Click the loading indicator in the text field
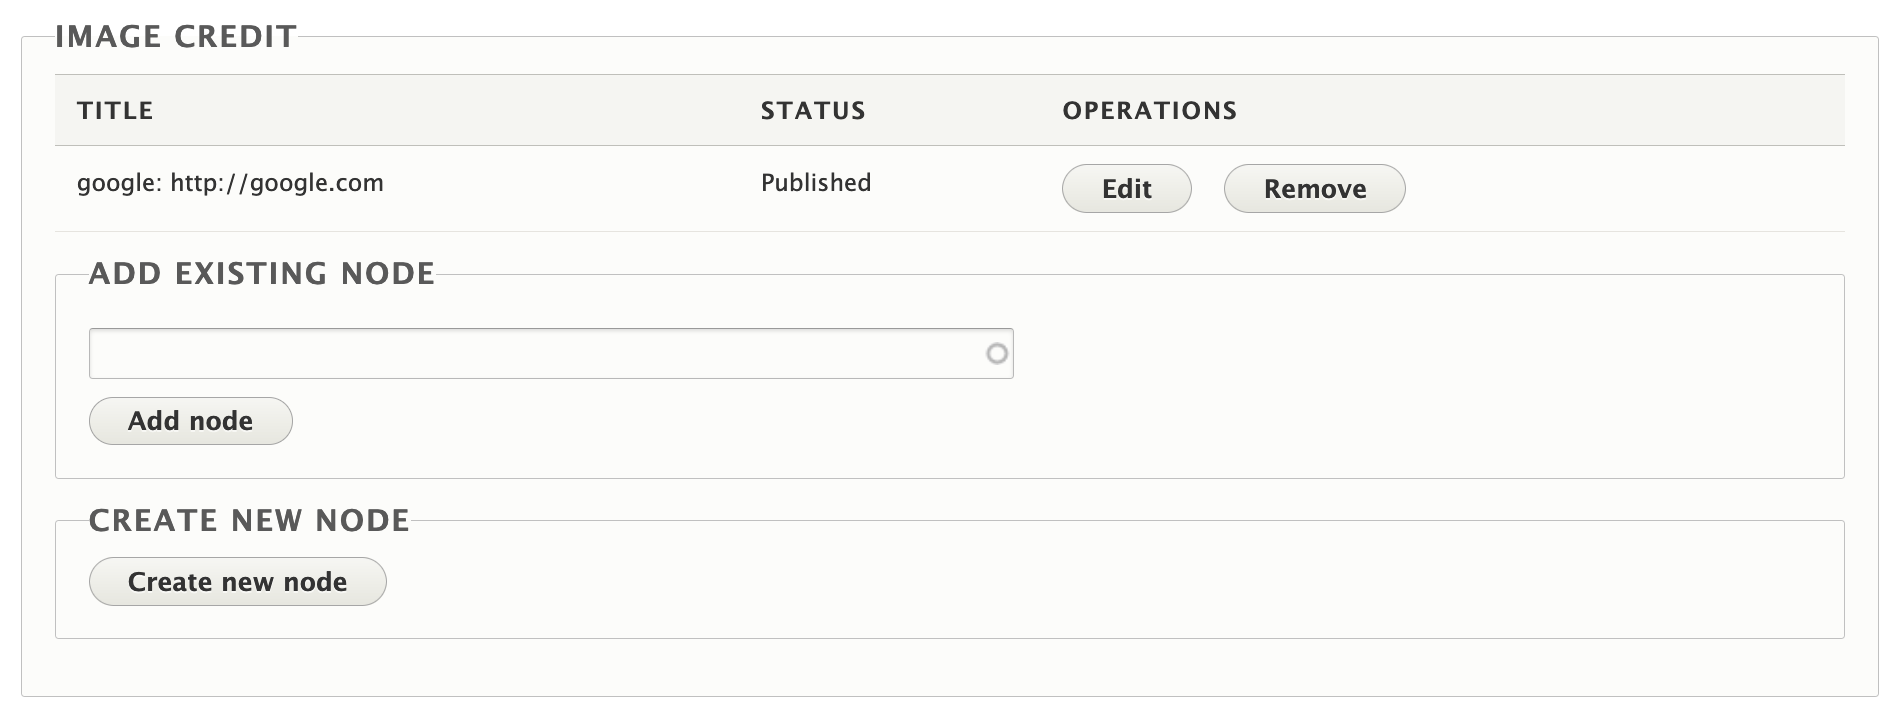Screen dimensions: 1900x710 (997, 354)
